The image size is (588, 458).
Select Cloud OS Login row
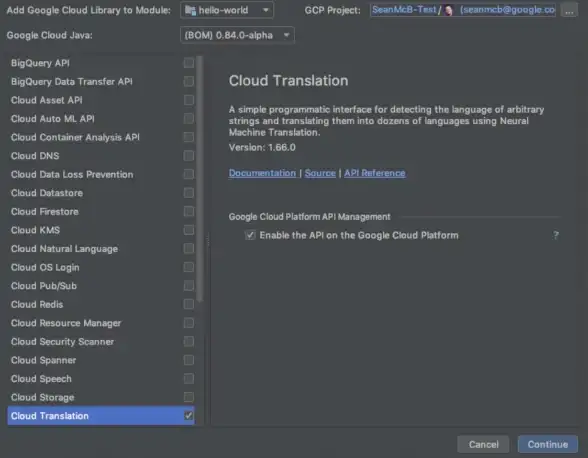101,267
